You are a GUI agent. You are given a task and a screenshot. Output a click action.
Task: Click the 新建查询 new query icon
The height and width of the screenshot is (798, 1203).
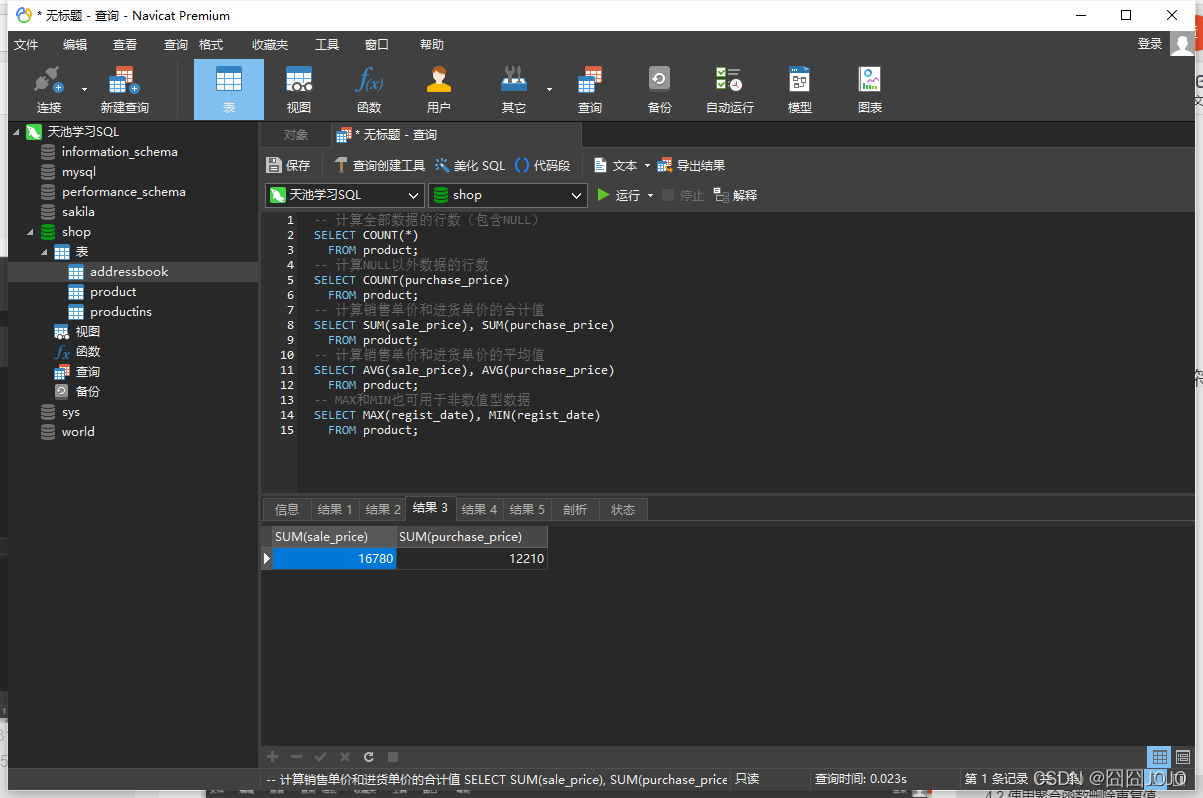[124, 90]
